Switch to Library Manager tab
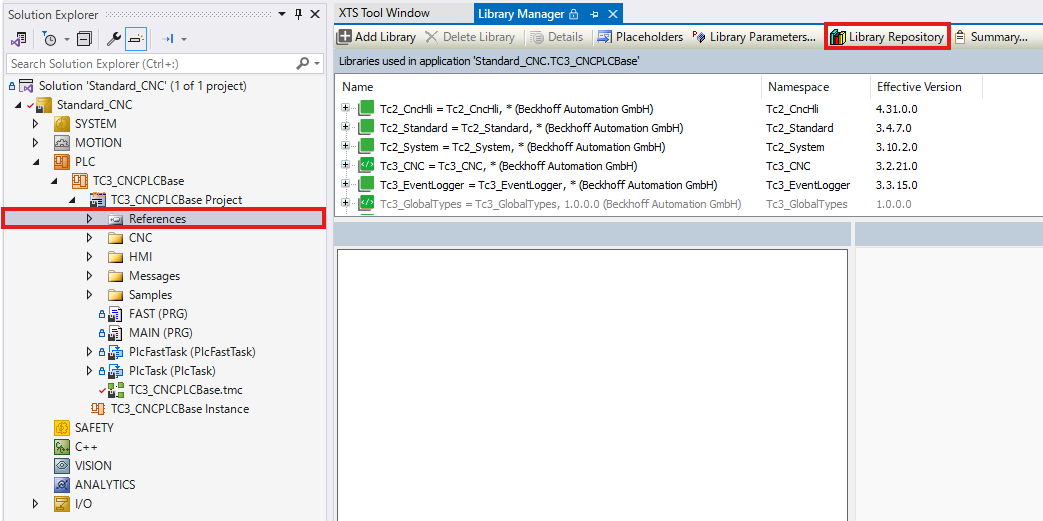Image resolution: width=1043 pixels, height=521 pixels. pyautogui.click(x=520, y=13)
